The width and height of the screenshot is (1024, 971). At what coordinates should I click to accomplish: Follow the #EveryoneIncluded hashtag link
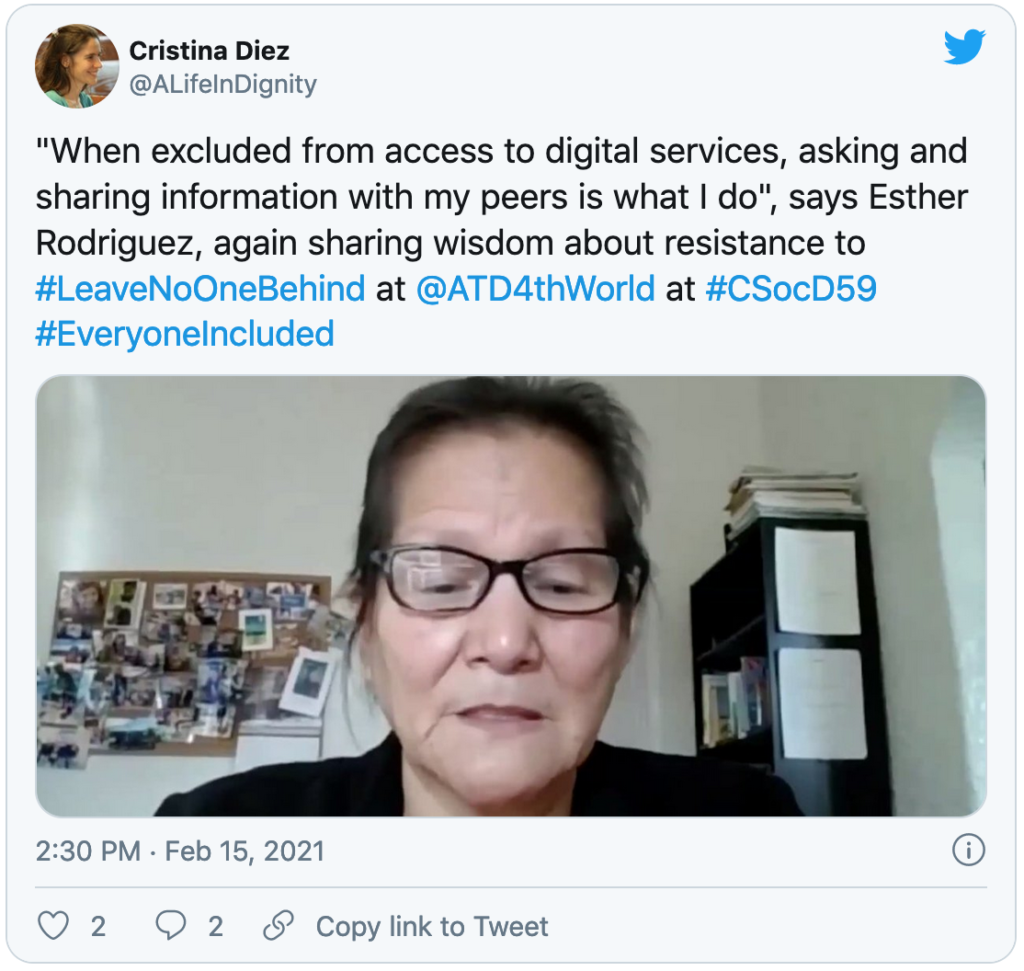click(185, 334)
